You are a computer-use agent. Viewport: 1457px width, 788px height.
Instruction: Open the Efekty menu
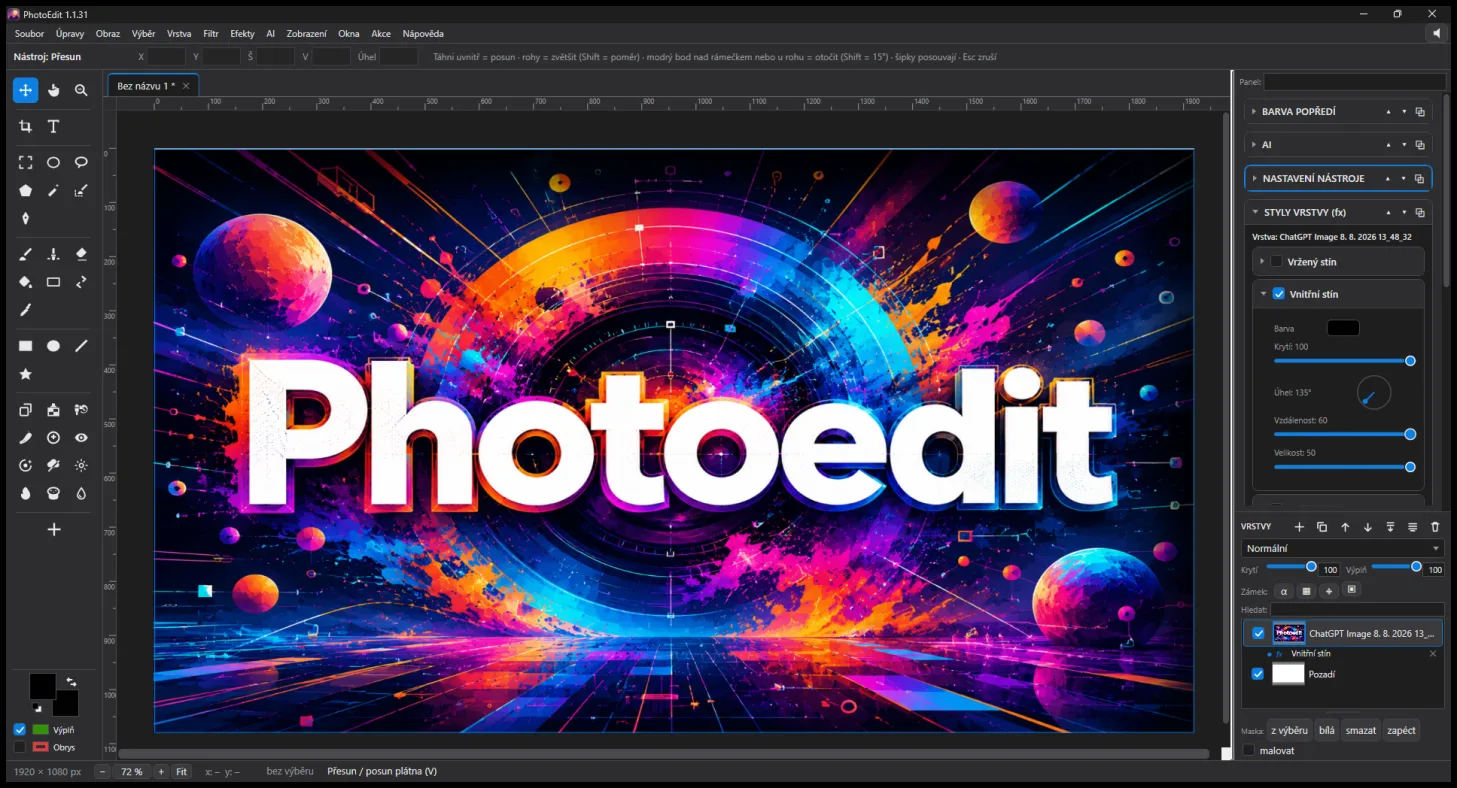point(242,34)
